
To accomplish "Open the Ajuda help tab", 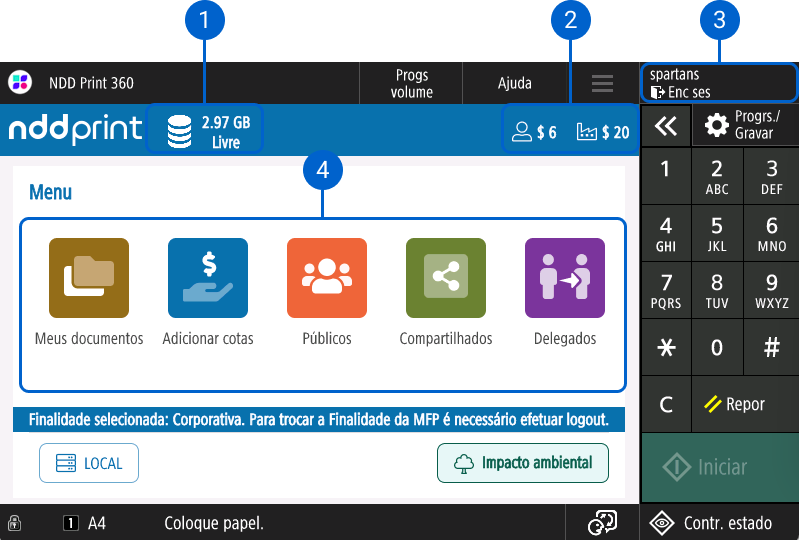I will click(x=515, y=84).
